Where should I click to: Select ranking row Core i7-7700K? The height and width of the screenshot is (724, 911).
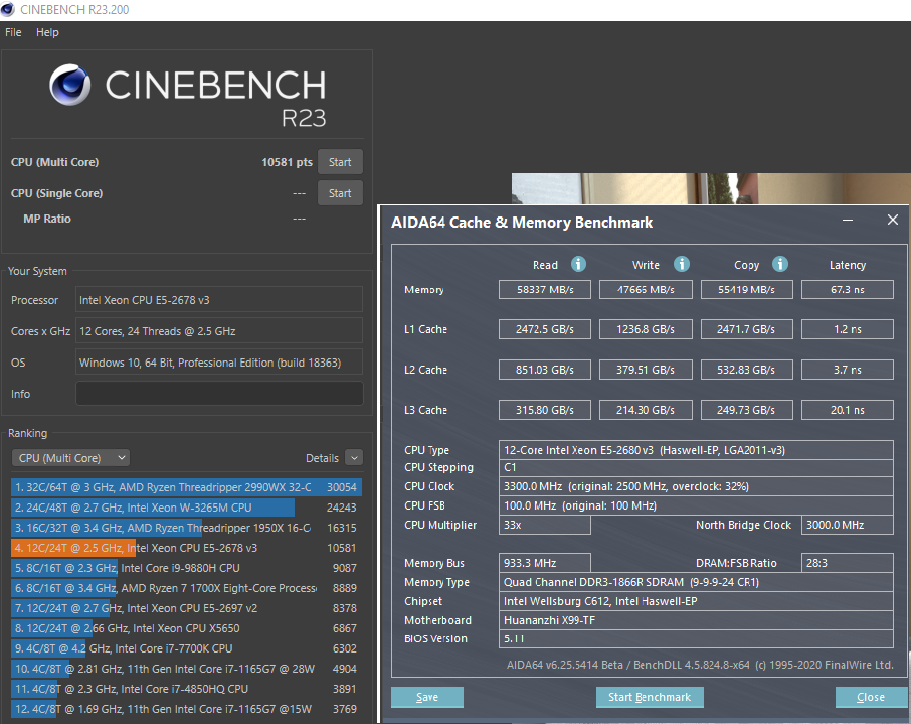[186, 648]
